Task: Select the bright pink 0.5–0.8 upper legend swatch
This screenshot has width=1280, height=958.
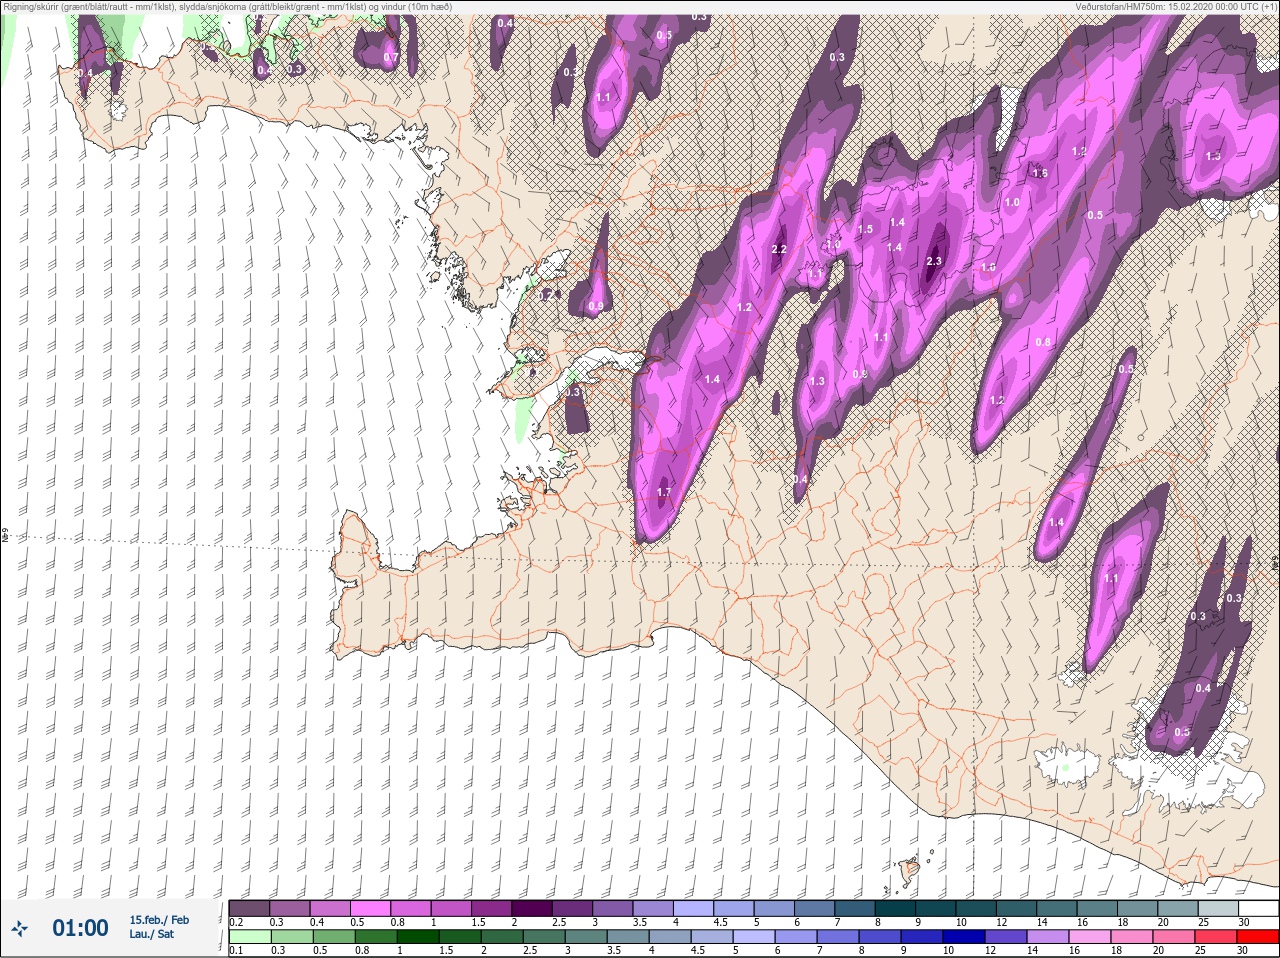Action: click(371, 908)
